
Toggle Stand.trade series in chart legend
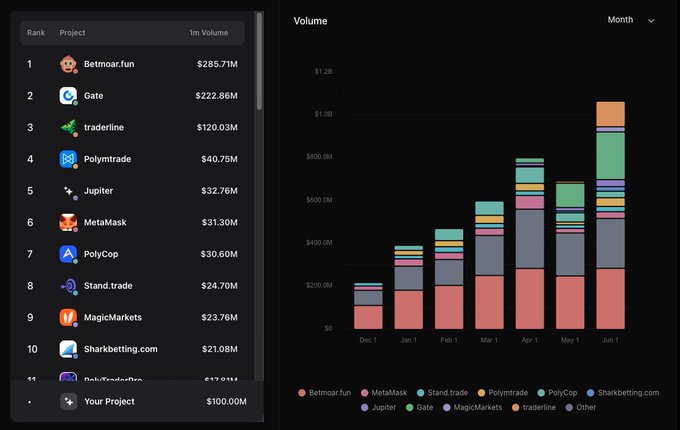point(442,393)
